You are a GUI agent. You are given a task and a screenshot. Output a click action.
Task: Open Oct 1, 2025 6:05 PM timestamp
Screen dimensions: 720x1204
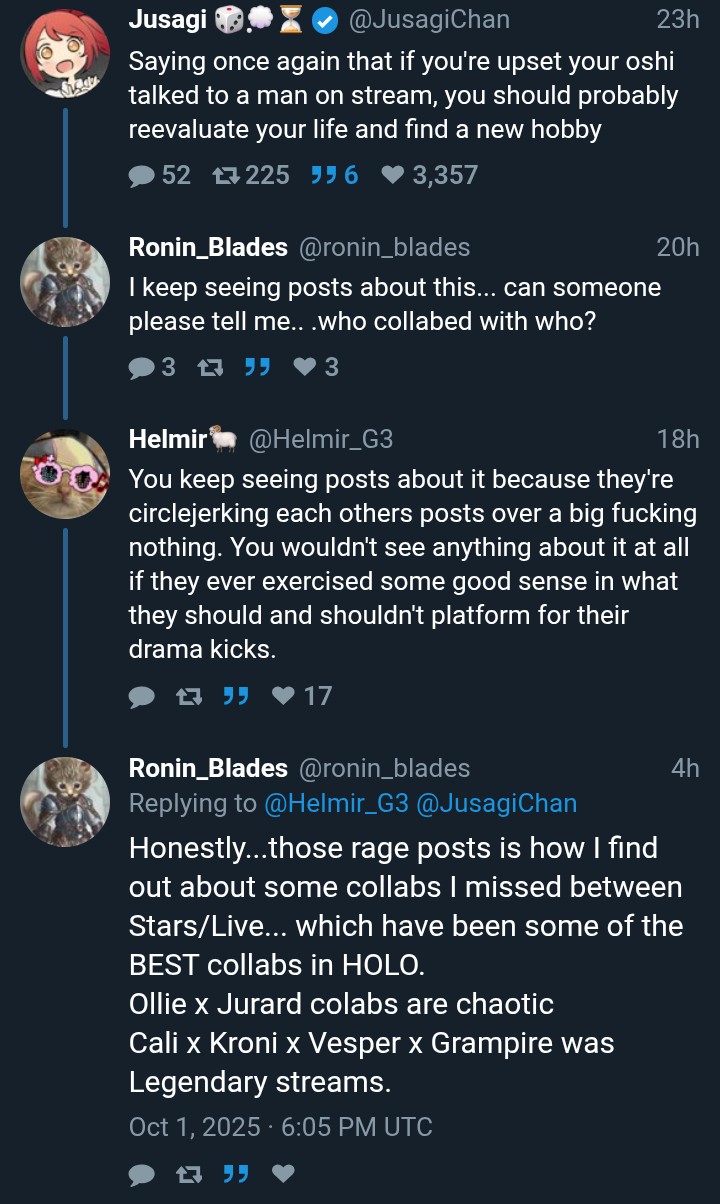[281, 1127]
